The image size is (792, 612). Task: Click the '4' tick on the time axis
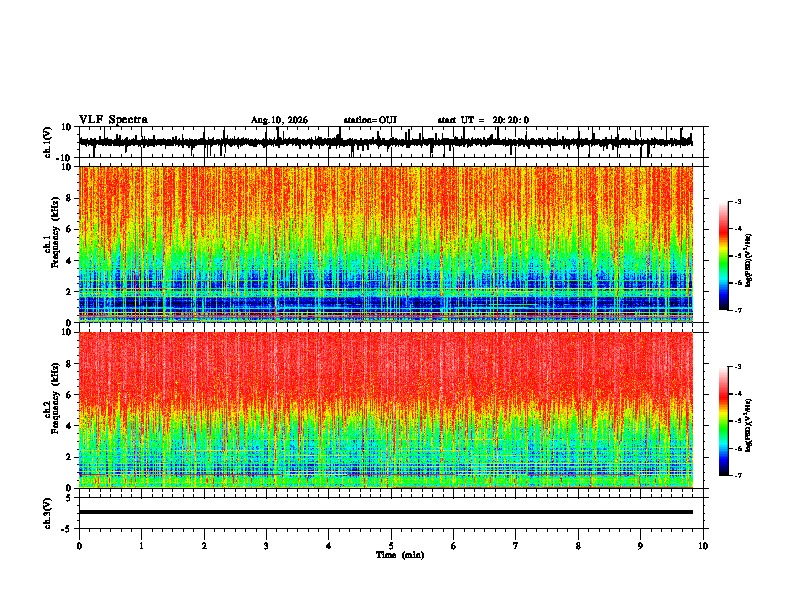click(x=329, y=546)
